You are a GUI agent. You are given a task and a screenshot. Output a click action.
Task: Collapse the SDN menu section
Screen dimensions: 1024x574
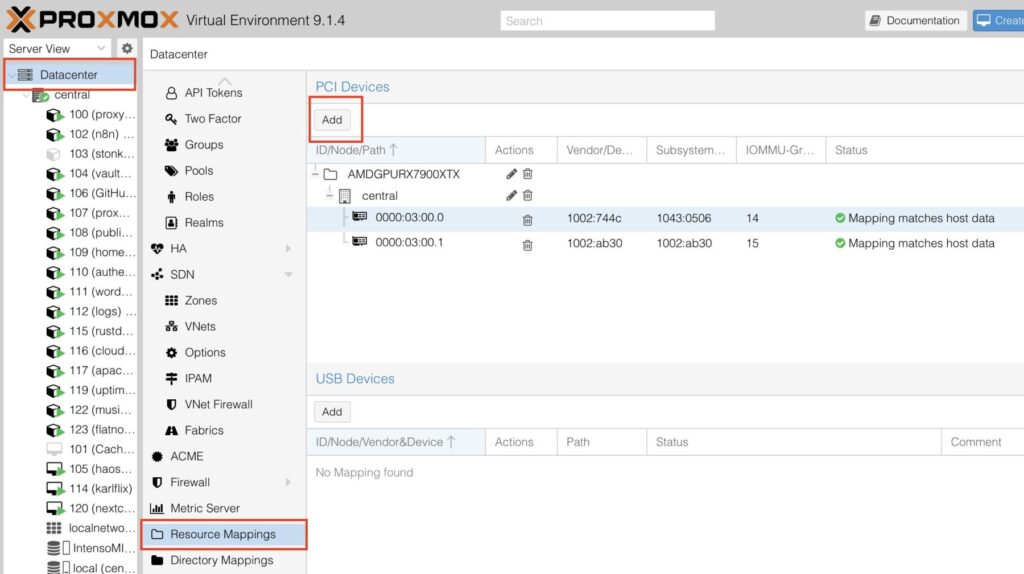[x=288, y=275]
